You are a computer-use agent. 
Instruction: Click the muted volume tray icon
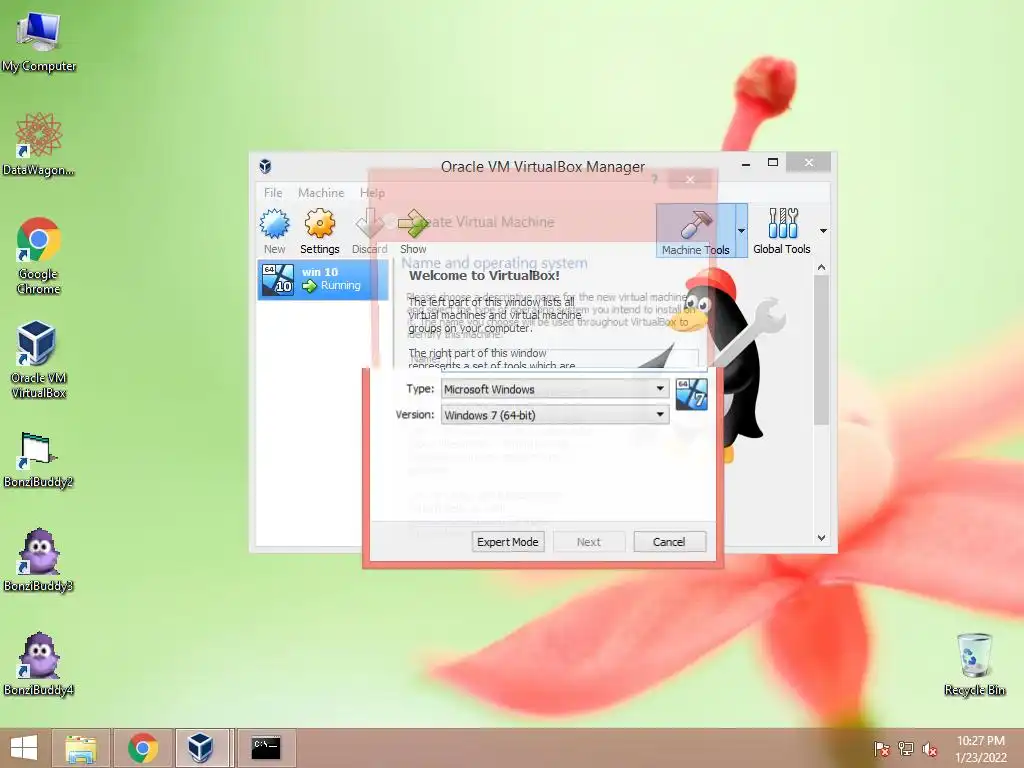coord(930,749)
